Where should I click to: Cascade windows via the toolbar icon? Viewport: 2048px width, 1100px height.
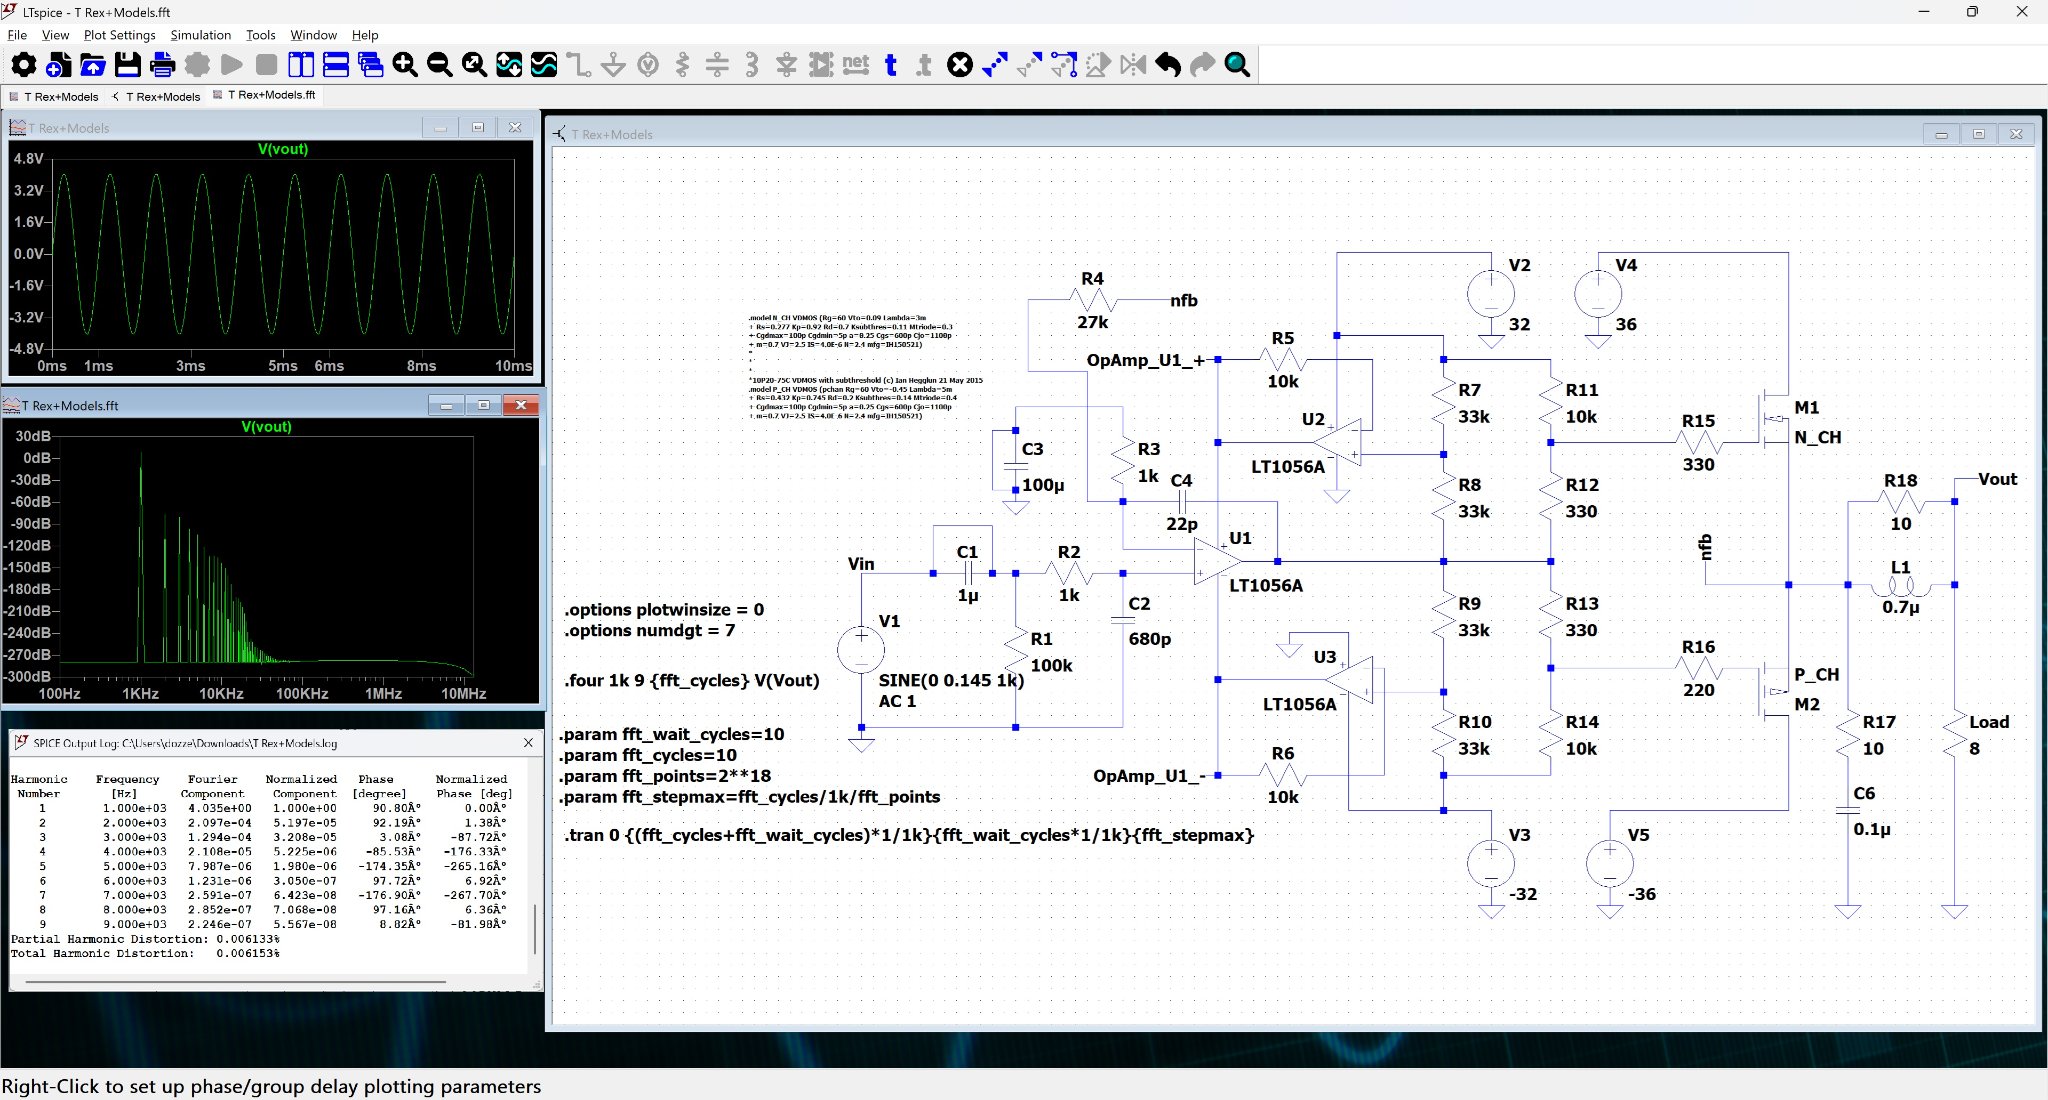(370, 65)
